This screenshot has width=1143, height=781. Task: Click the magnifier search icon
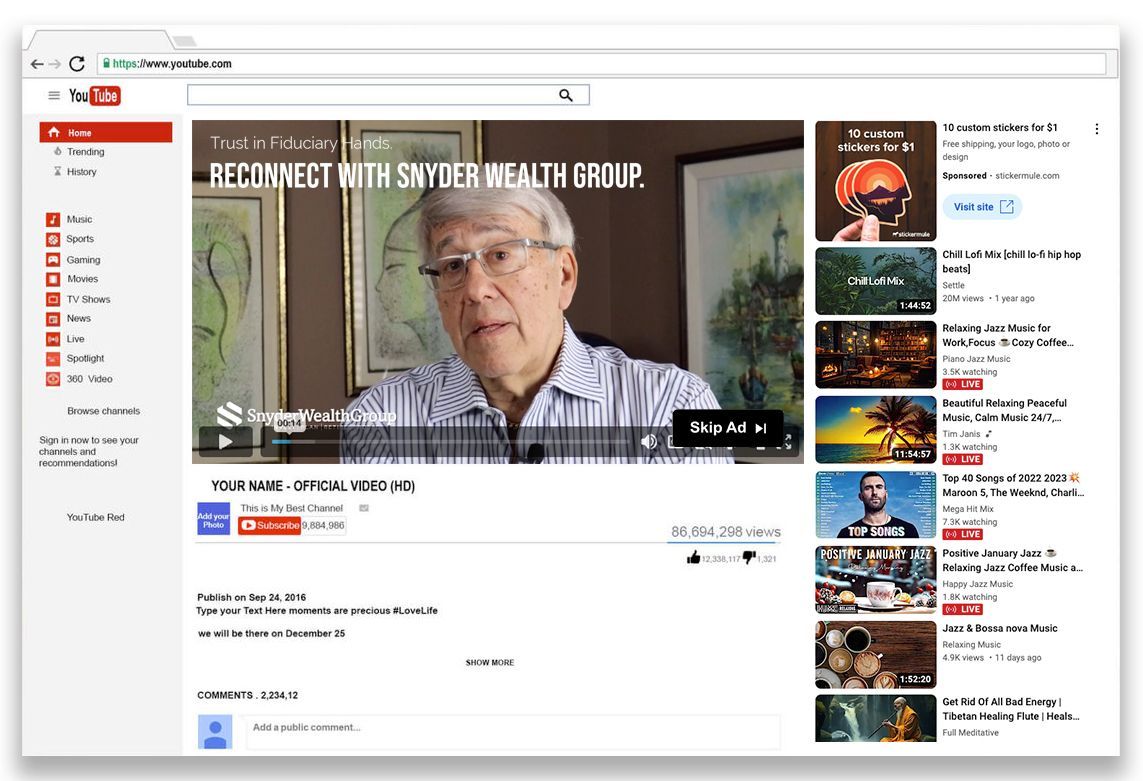(566, 95)
